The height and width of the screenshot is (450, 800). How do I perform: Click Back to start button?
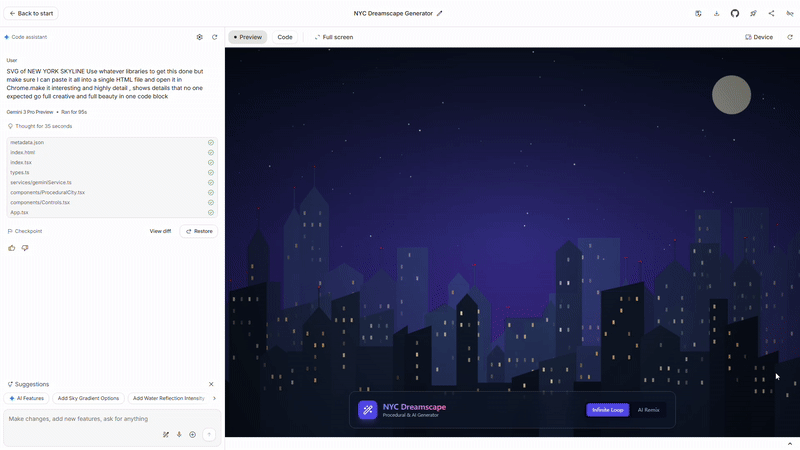point(32,13)
